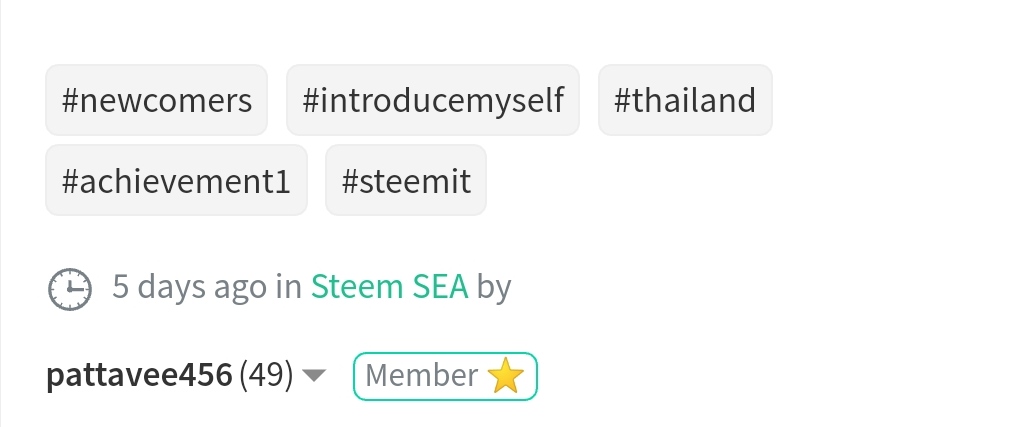This screenshot has height=427, width=1019.
Task: Browse posts tagged #thailand
Action: click(x=685, y=100)
